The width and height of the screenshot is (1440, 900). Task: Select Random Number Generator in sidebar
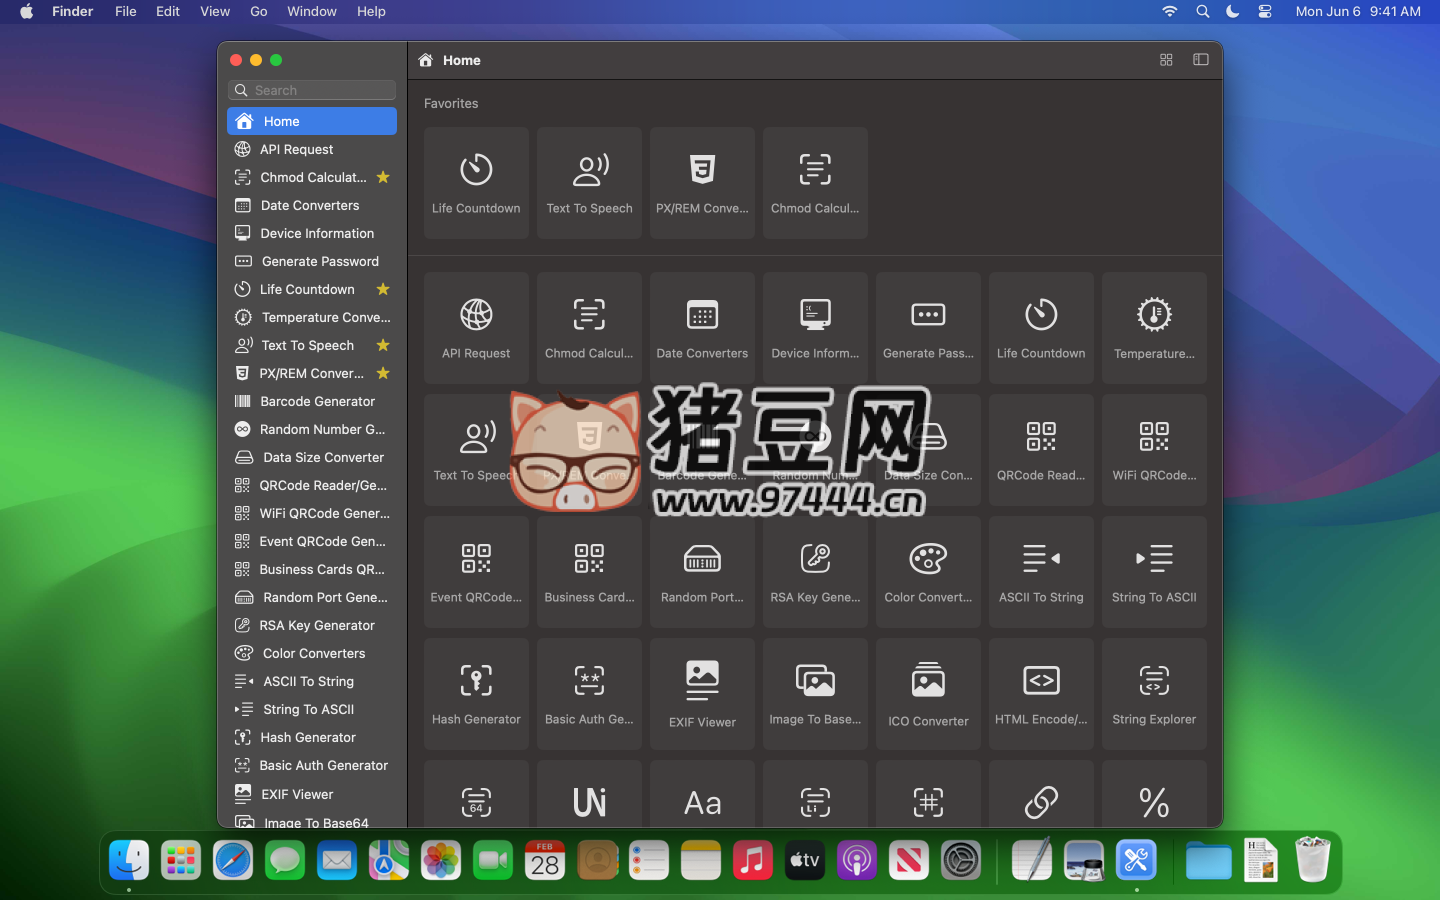tap(312, 429)
